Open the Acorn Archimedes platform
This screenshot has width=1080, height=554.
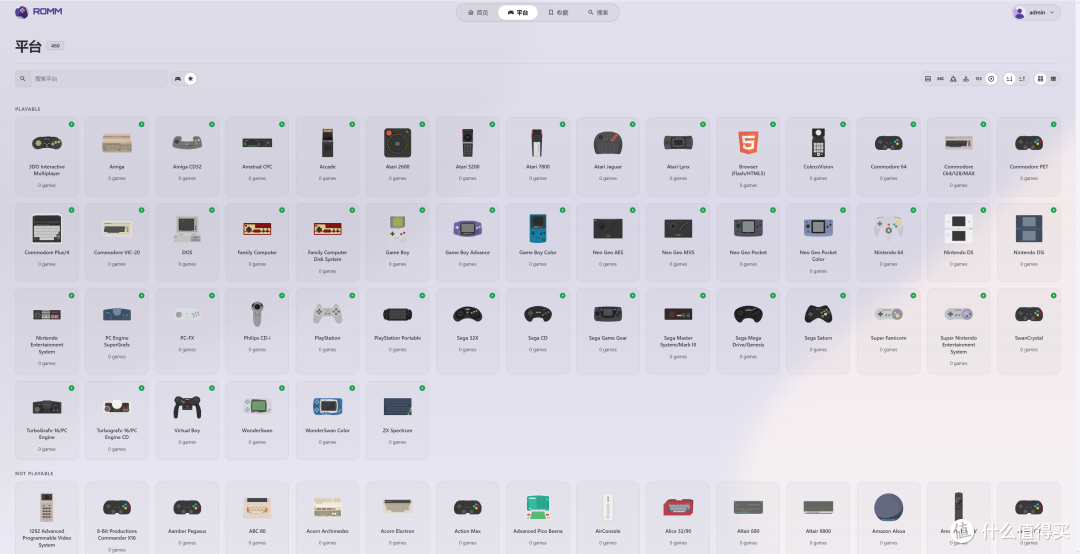(327, 517)
